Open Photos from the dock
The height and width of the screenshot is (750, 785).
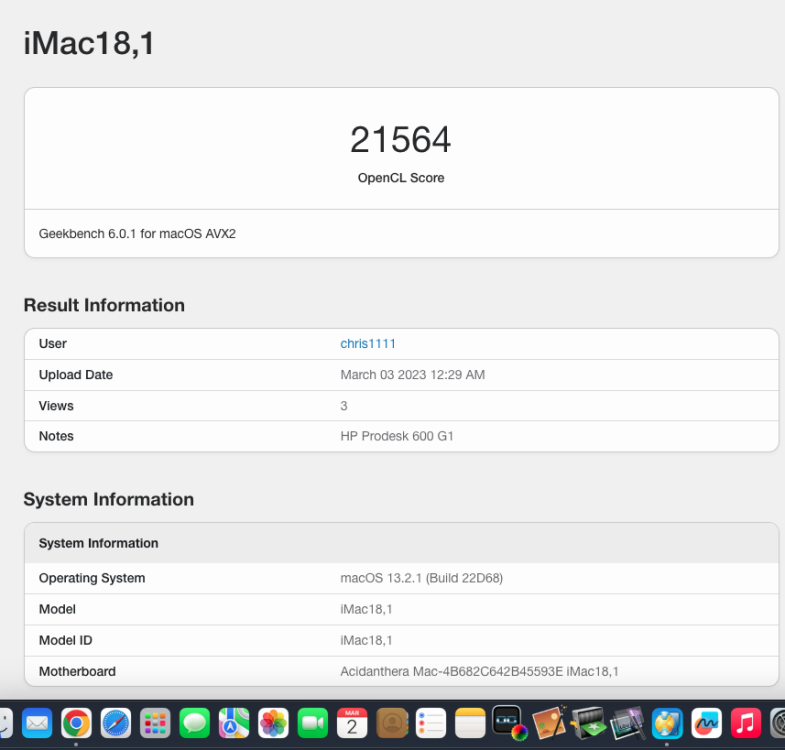[273, 723]
